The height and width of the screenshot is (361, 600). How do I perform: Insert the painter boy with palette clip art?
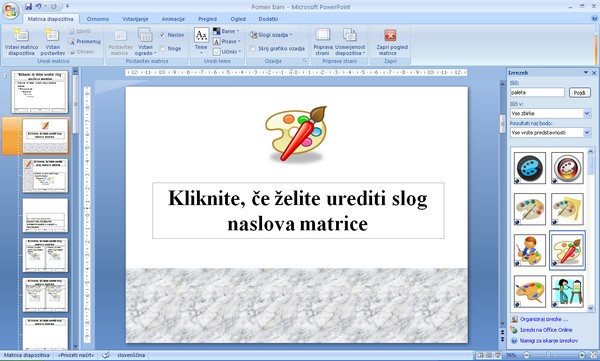point(530,250)
